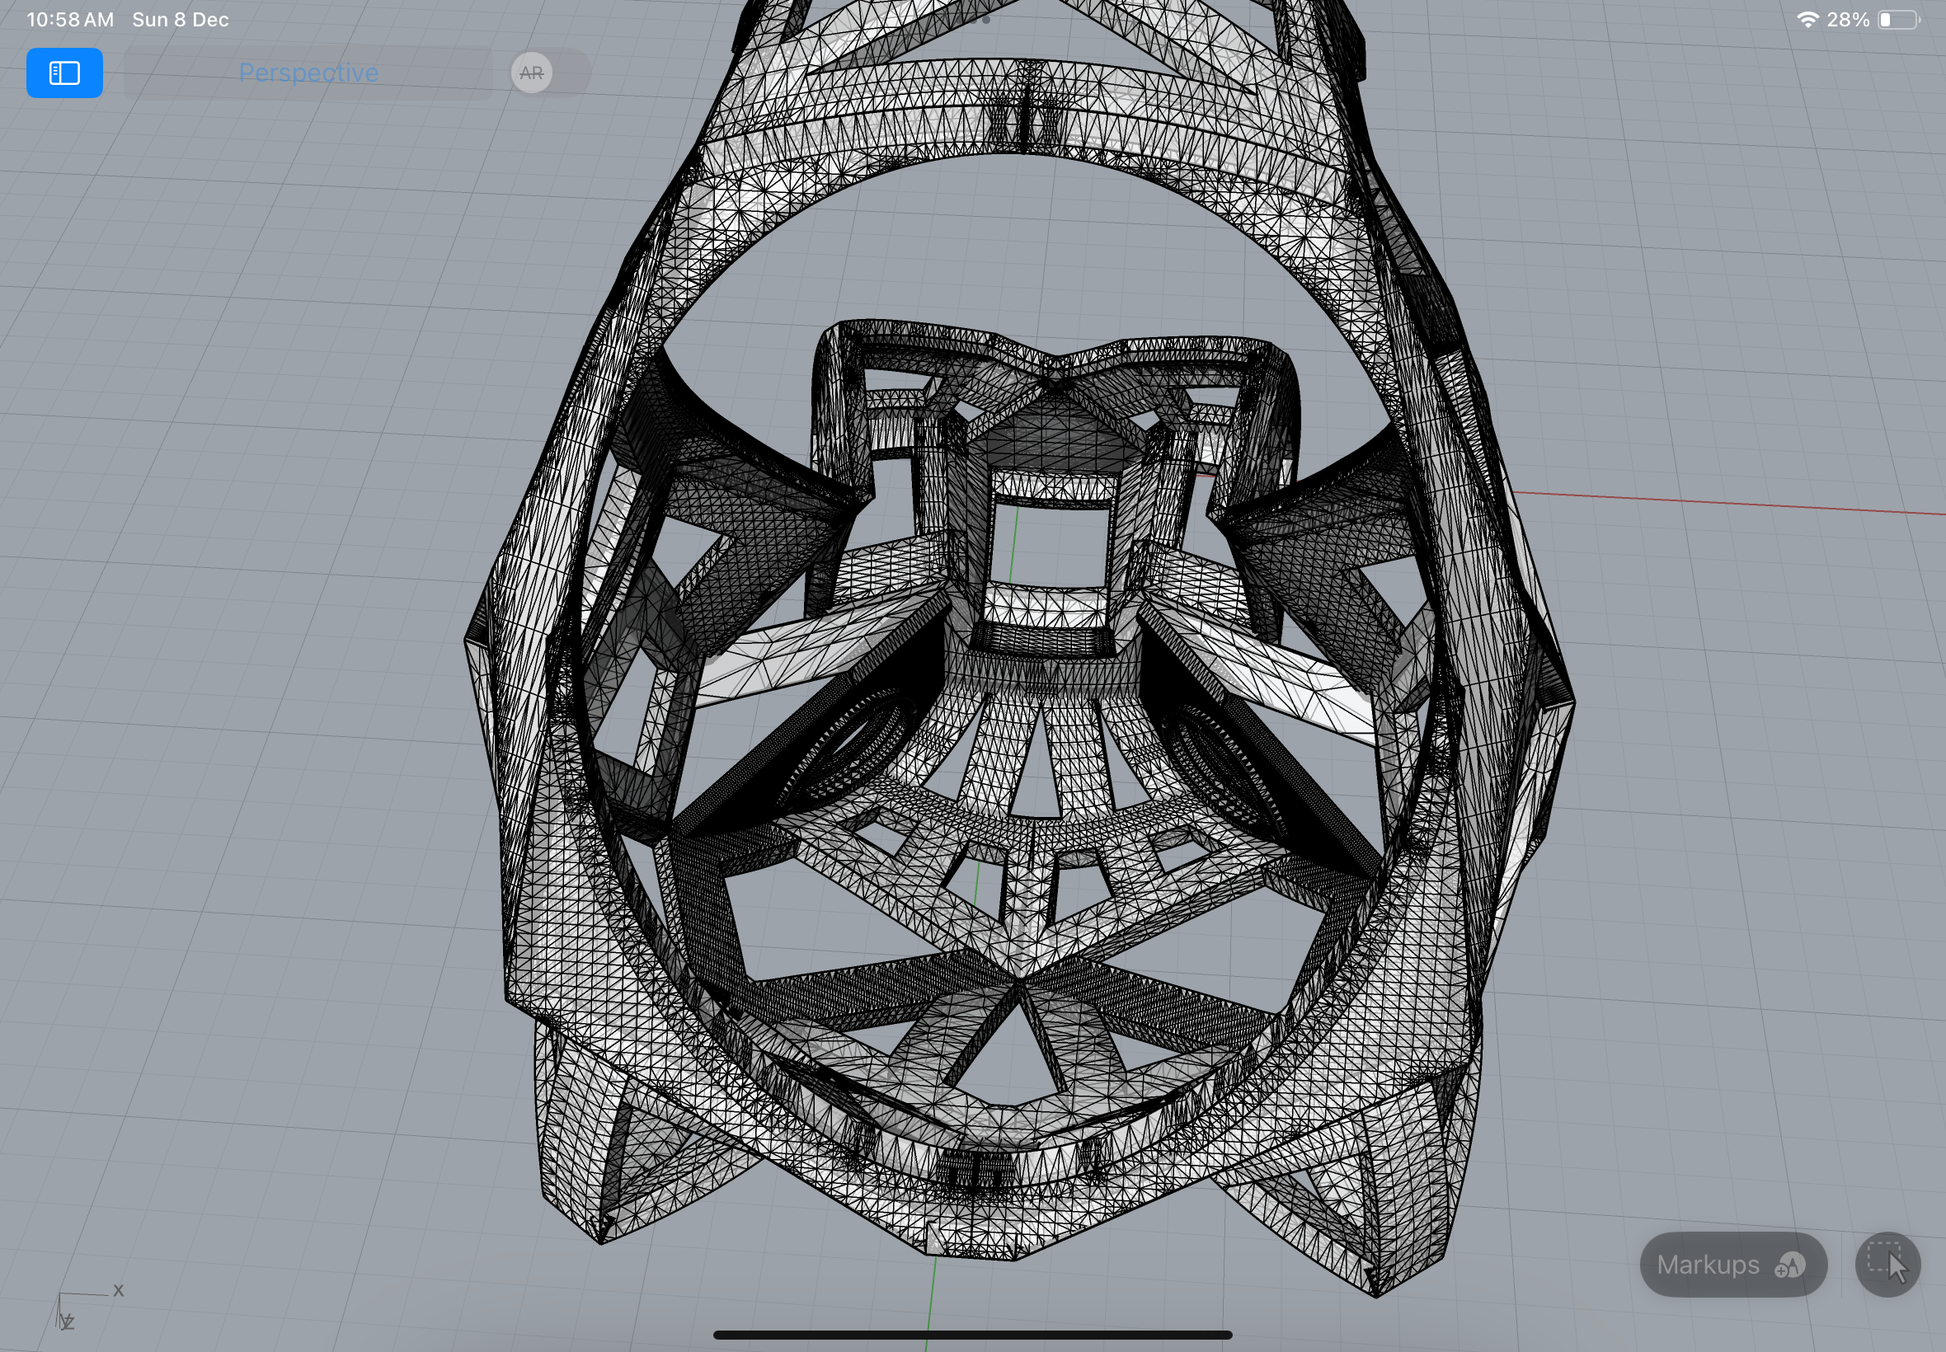
Task: Tap the X label on axis gizmo
Action: pyautogui.click(x=118, y=1290)
